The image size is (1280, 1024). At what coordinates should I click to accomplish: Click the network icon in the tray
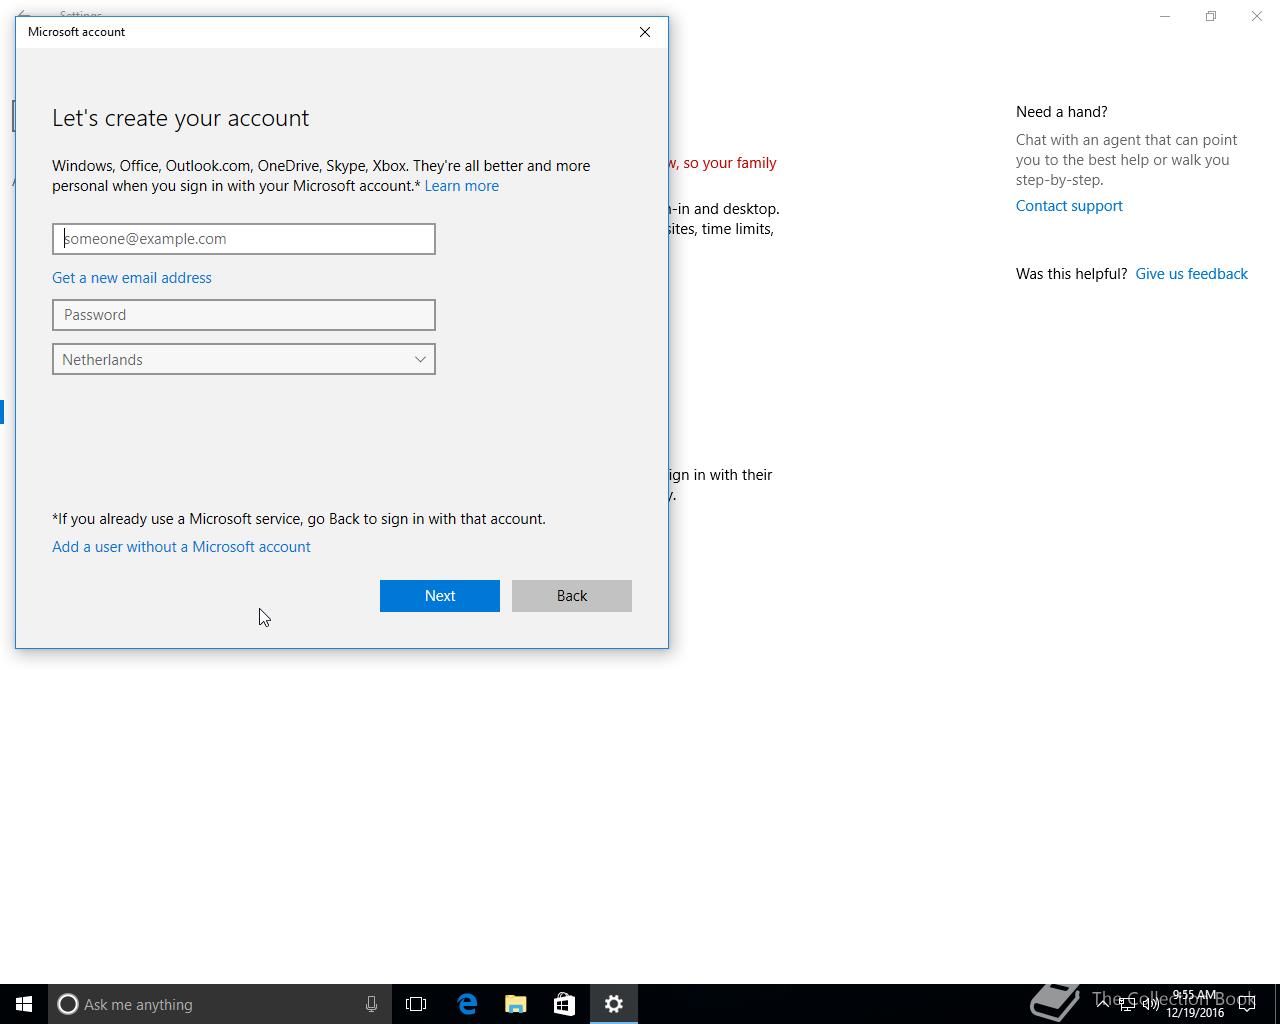tap(1127, 1005)
